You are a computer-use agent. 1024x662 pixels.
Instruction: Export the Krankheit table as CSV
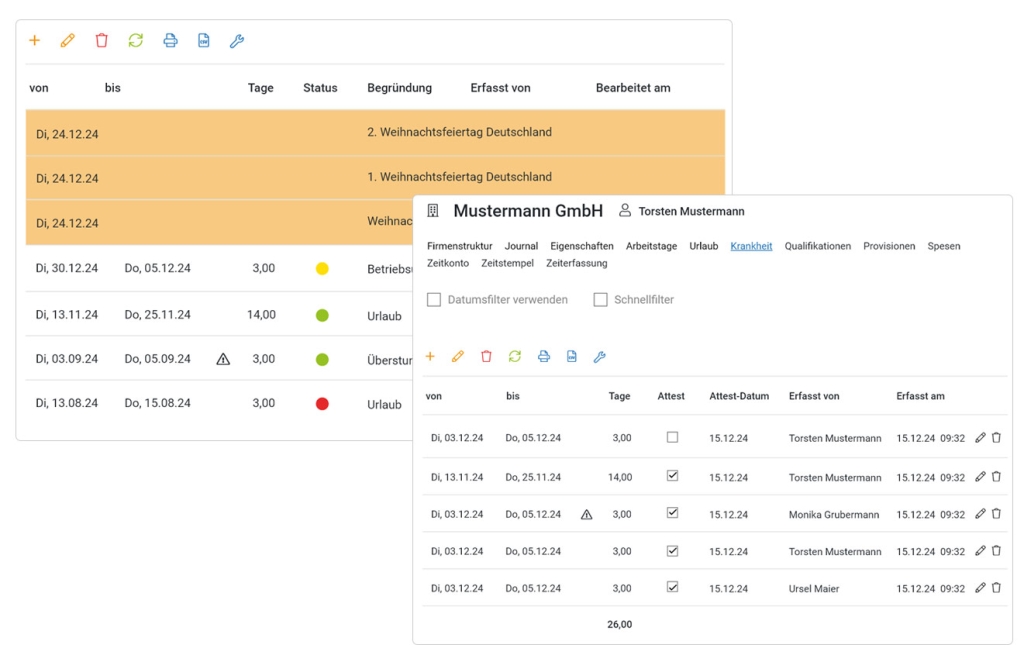(x=572, y=356)
